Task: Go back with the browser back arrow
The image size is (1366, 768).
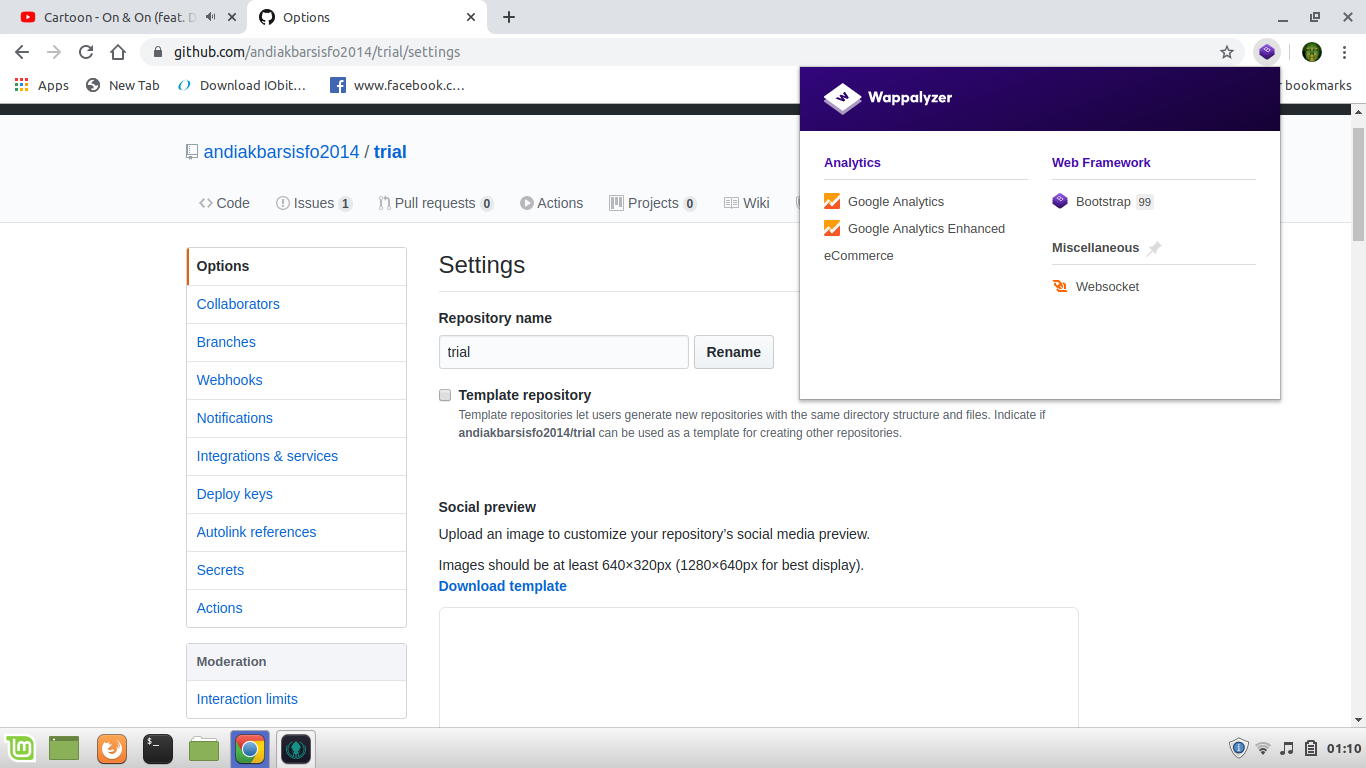Action: pos(22,52)
